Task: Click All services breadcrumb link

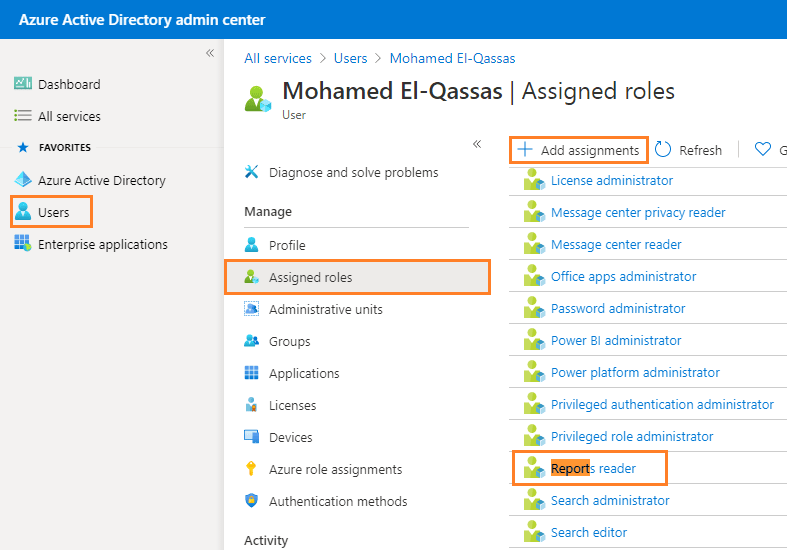Action: point(278,58)
